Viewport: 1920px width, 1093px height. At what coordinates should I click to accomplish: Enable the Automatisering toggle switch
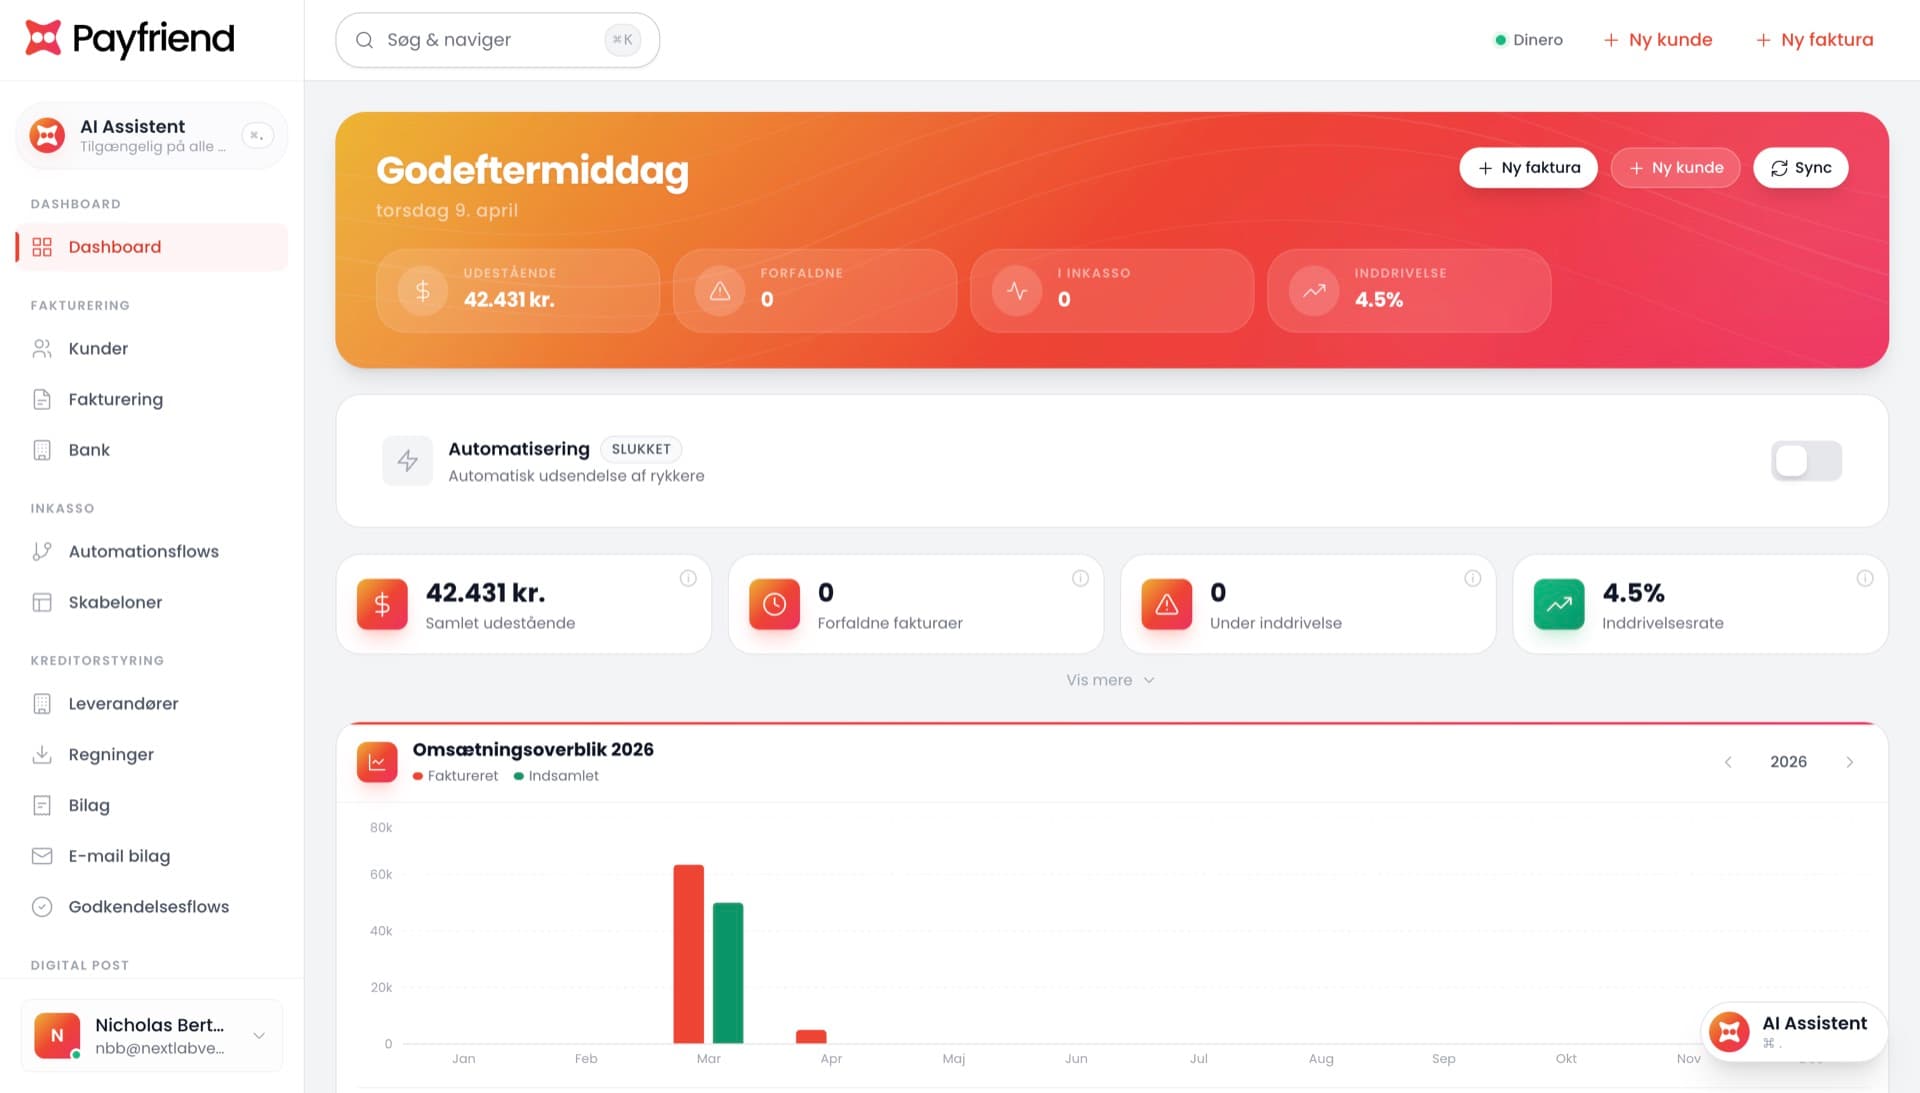[1806, 461]
